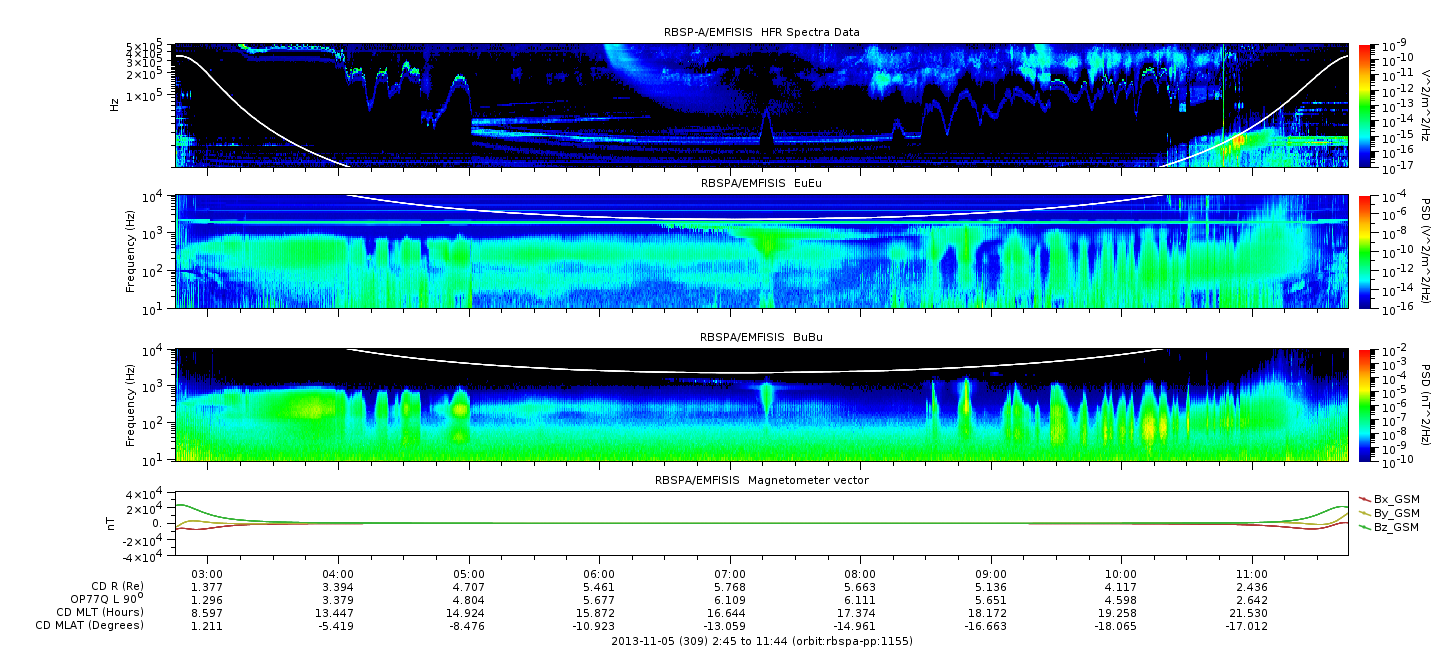Select the 07:00 time axis tick label

coord(730,574)
